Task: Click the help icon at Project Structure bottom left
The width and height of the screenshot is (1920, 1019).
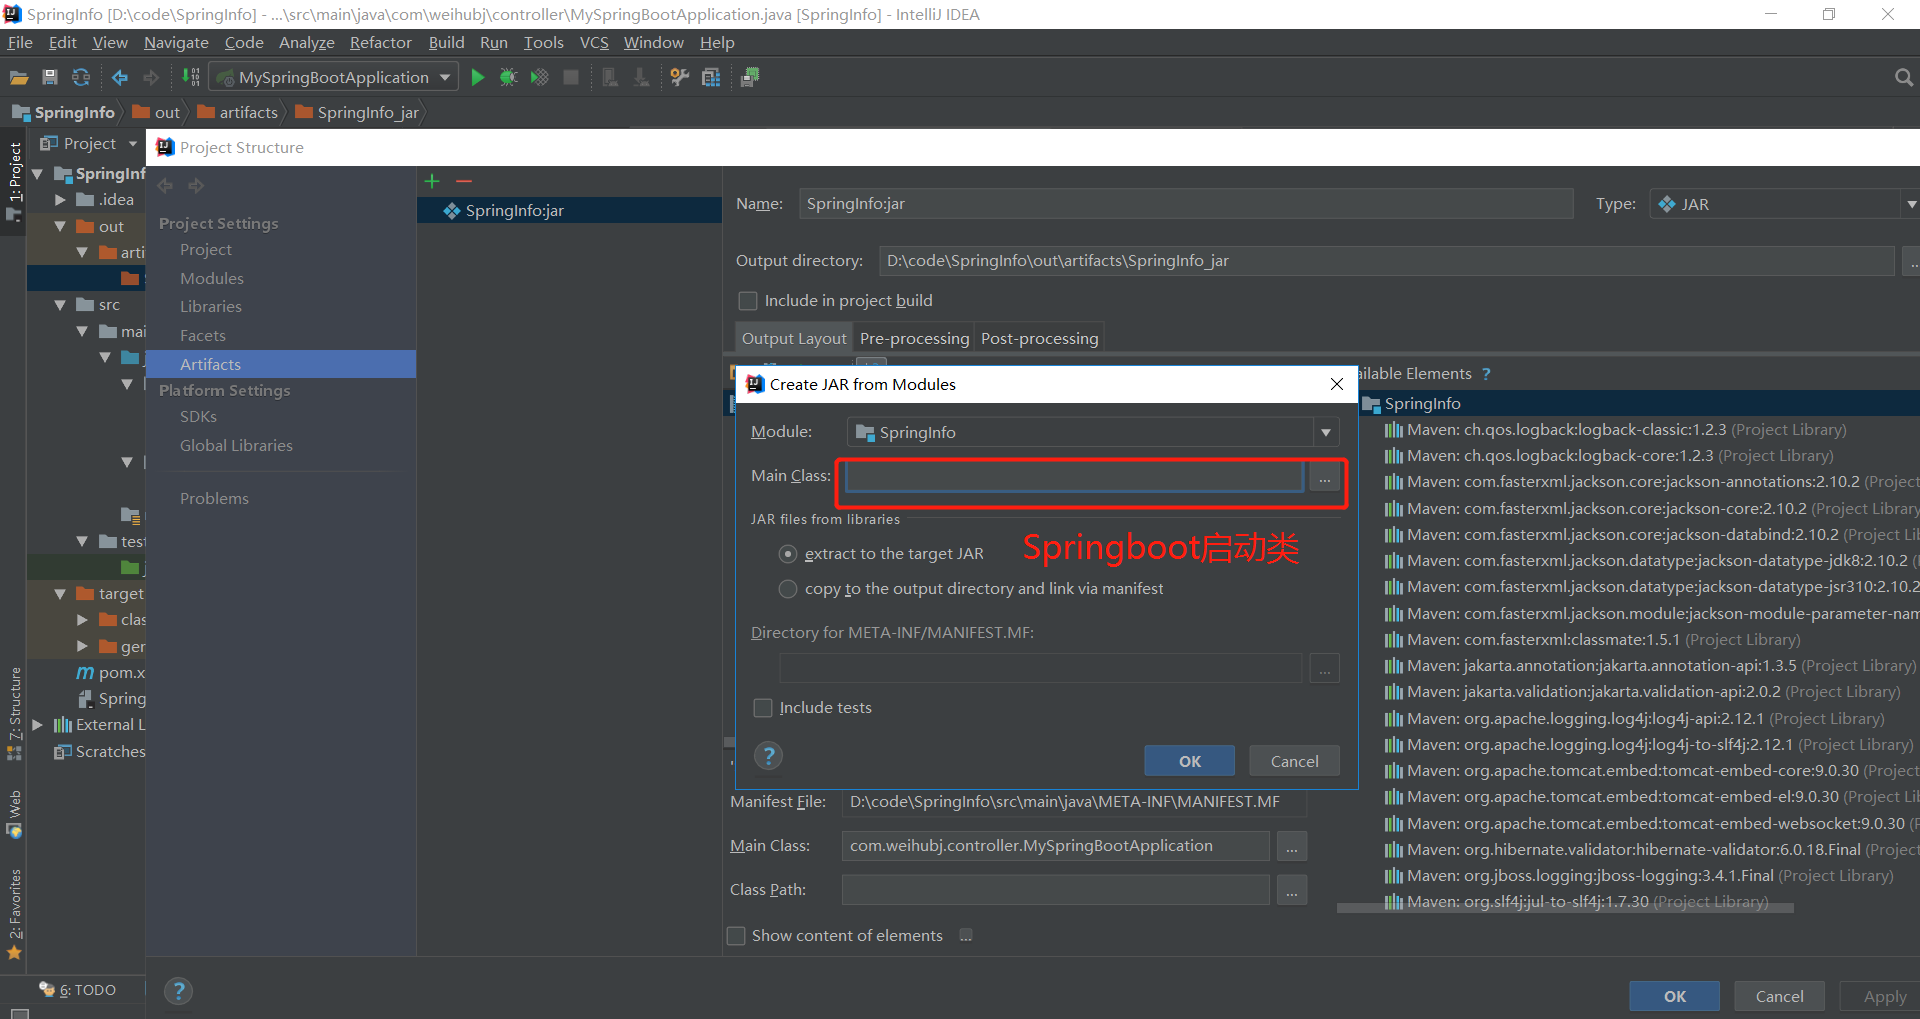Action: [178, 991]
